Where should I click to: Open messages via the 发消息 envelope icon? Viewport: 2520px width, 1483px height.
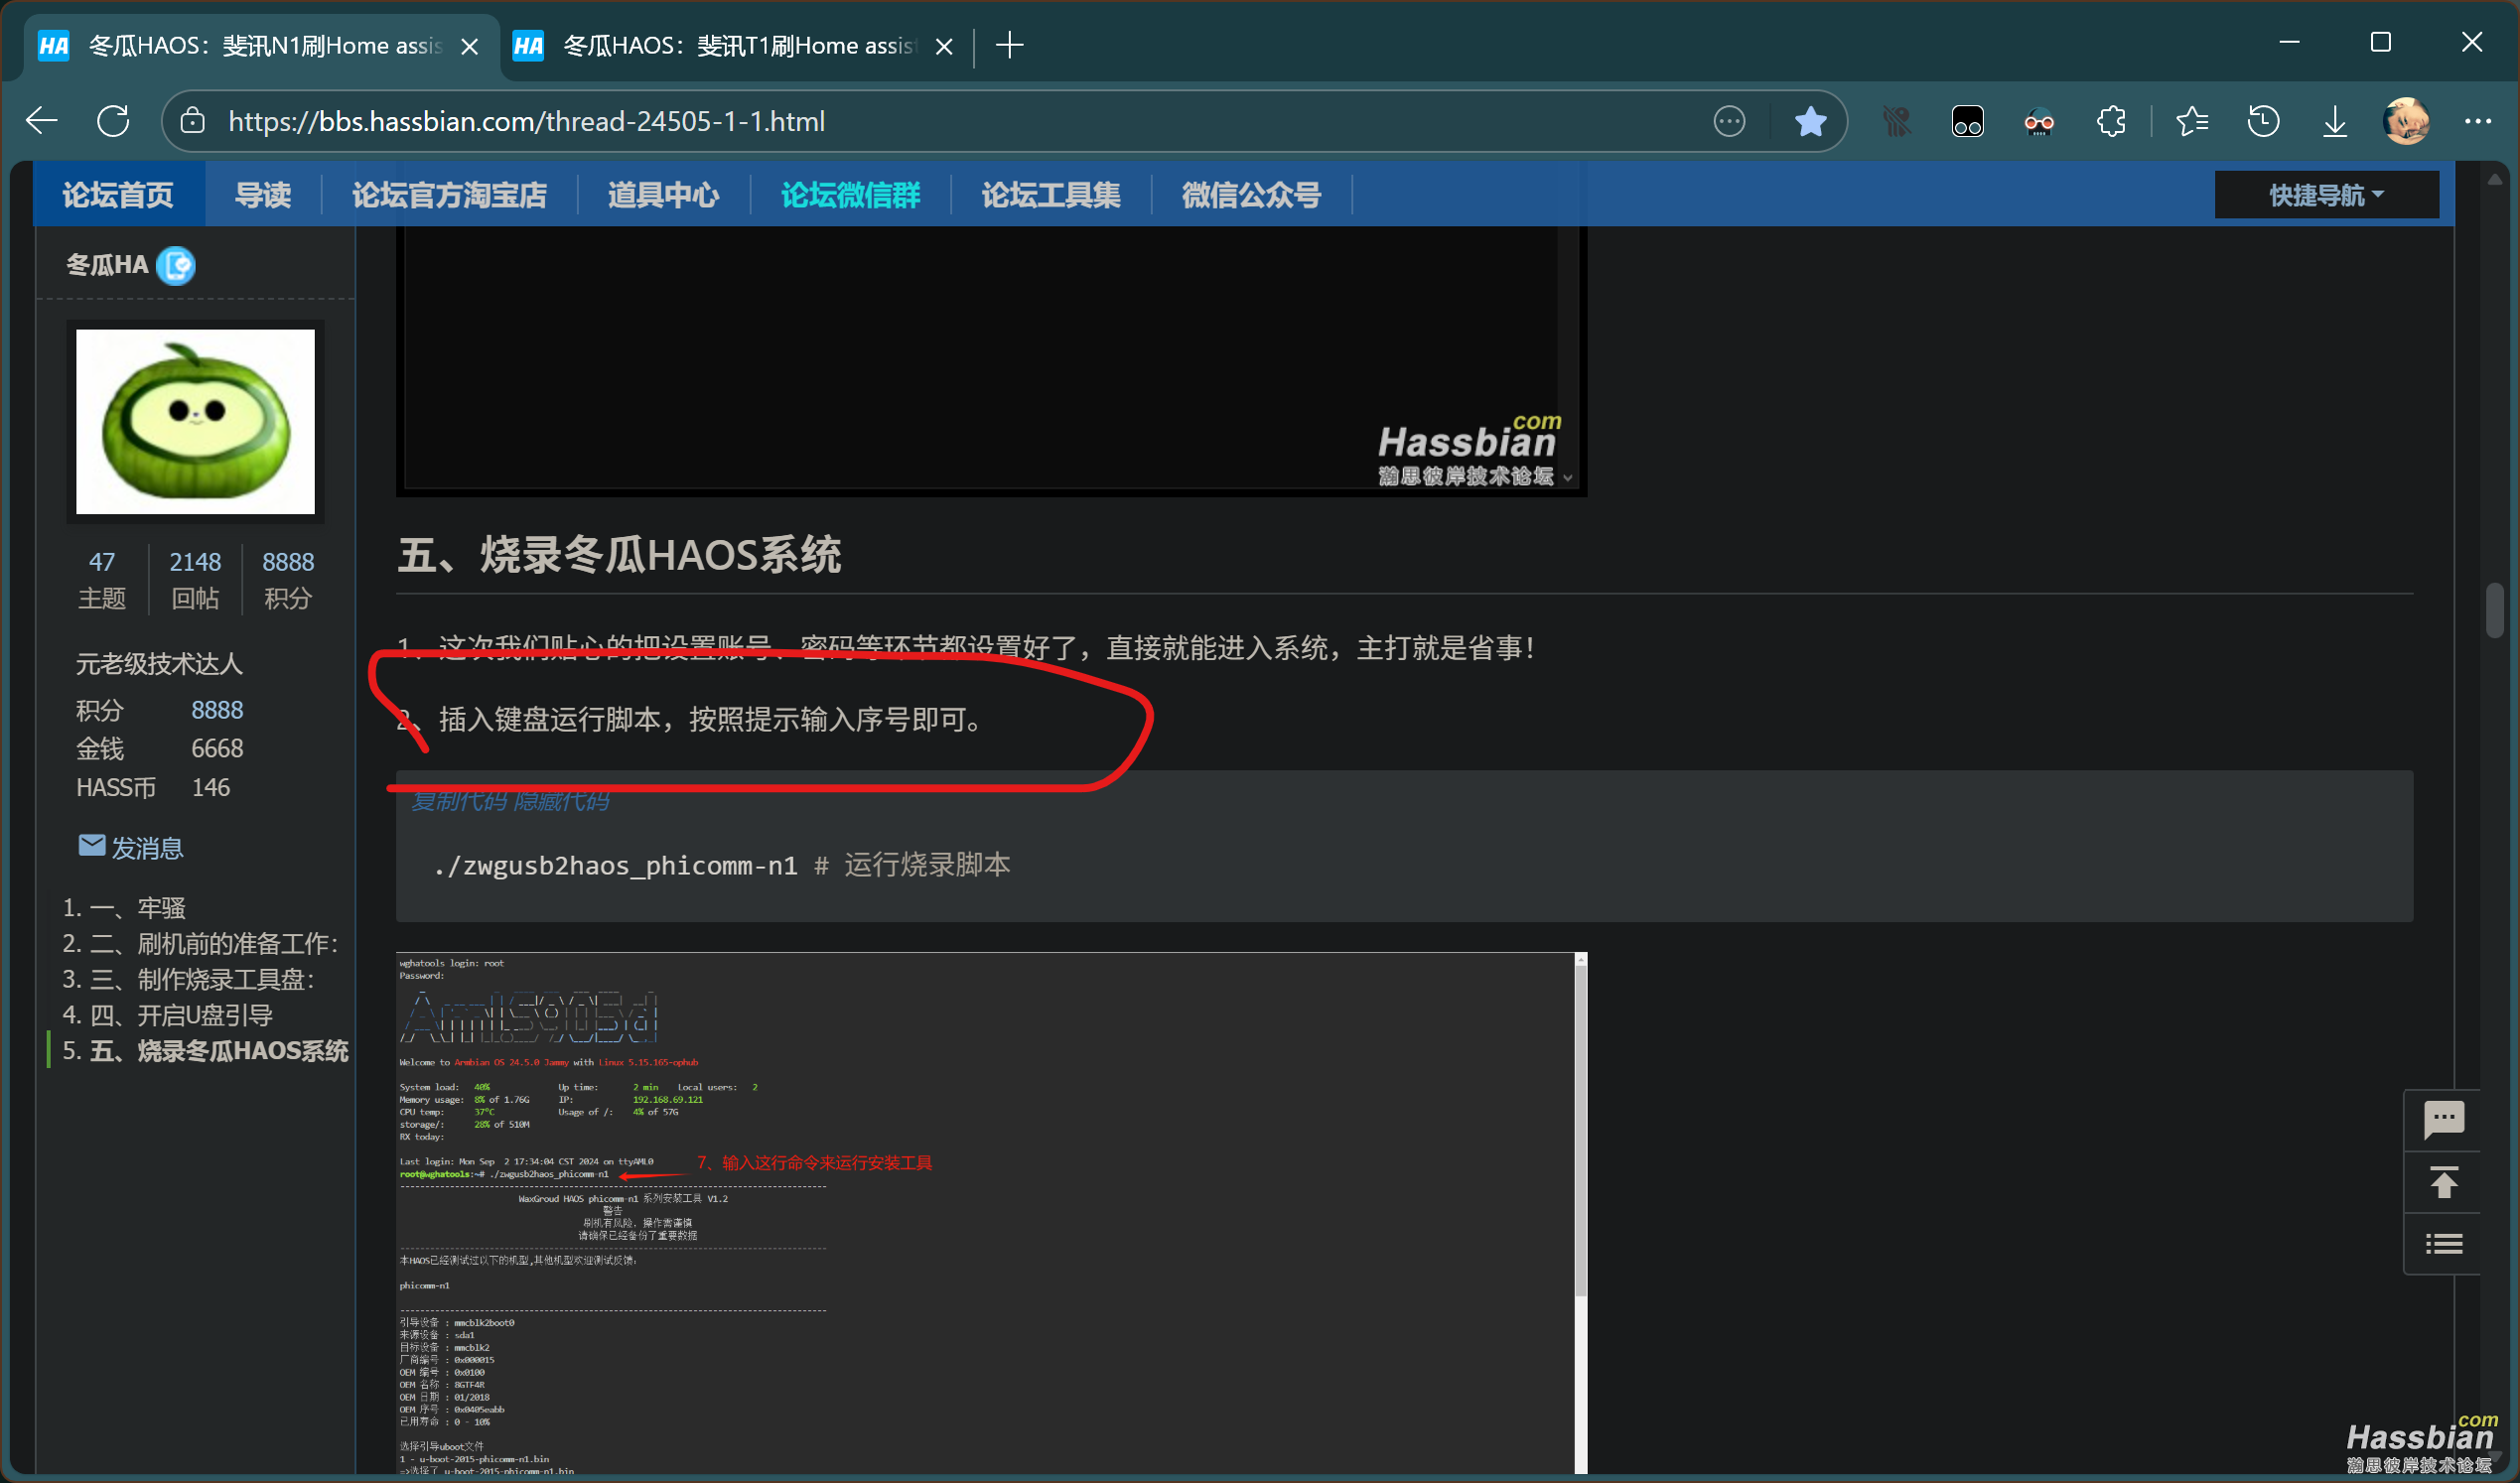click(92, 845)
